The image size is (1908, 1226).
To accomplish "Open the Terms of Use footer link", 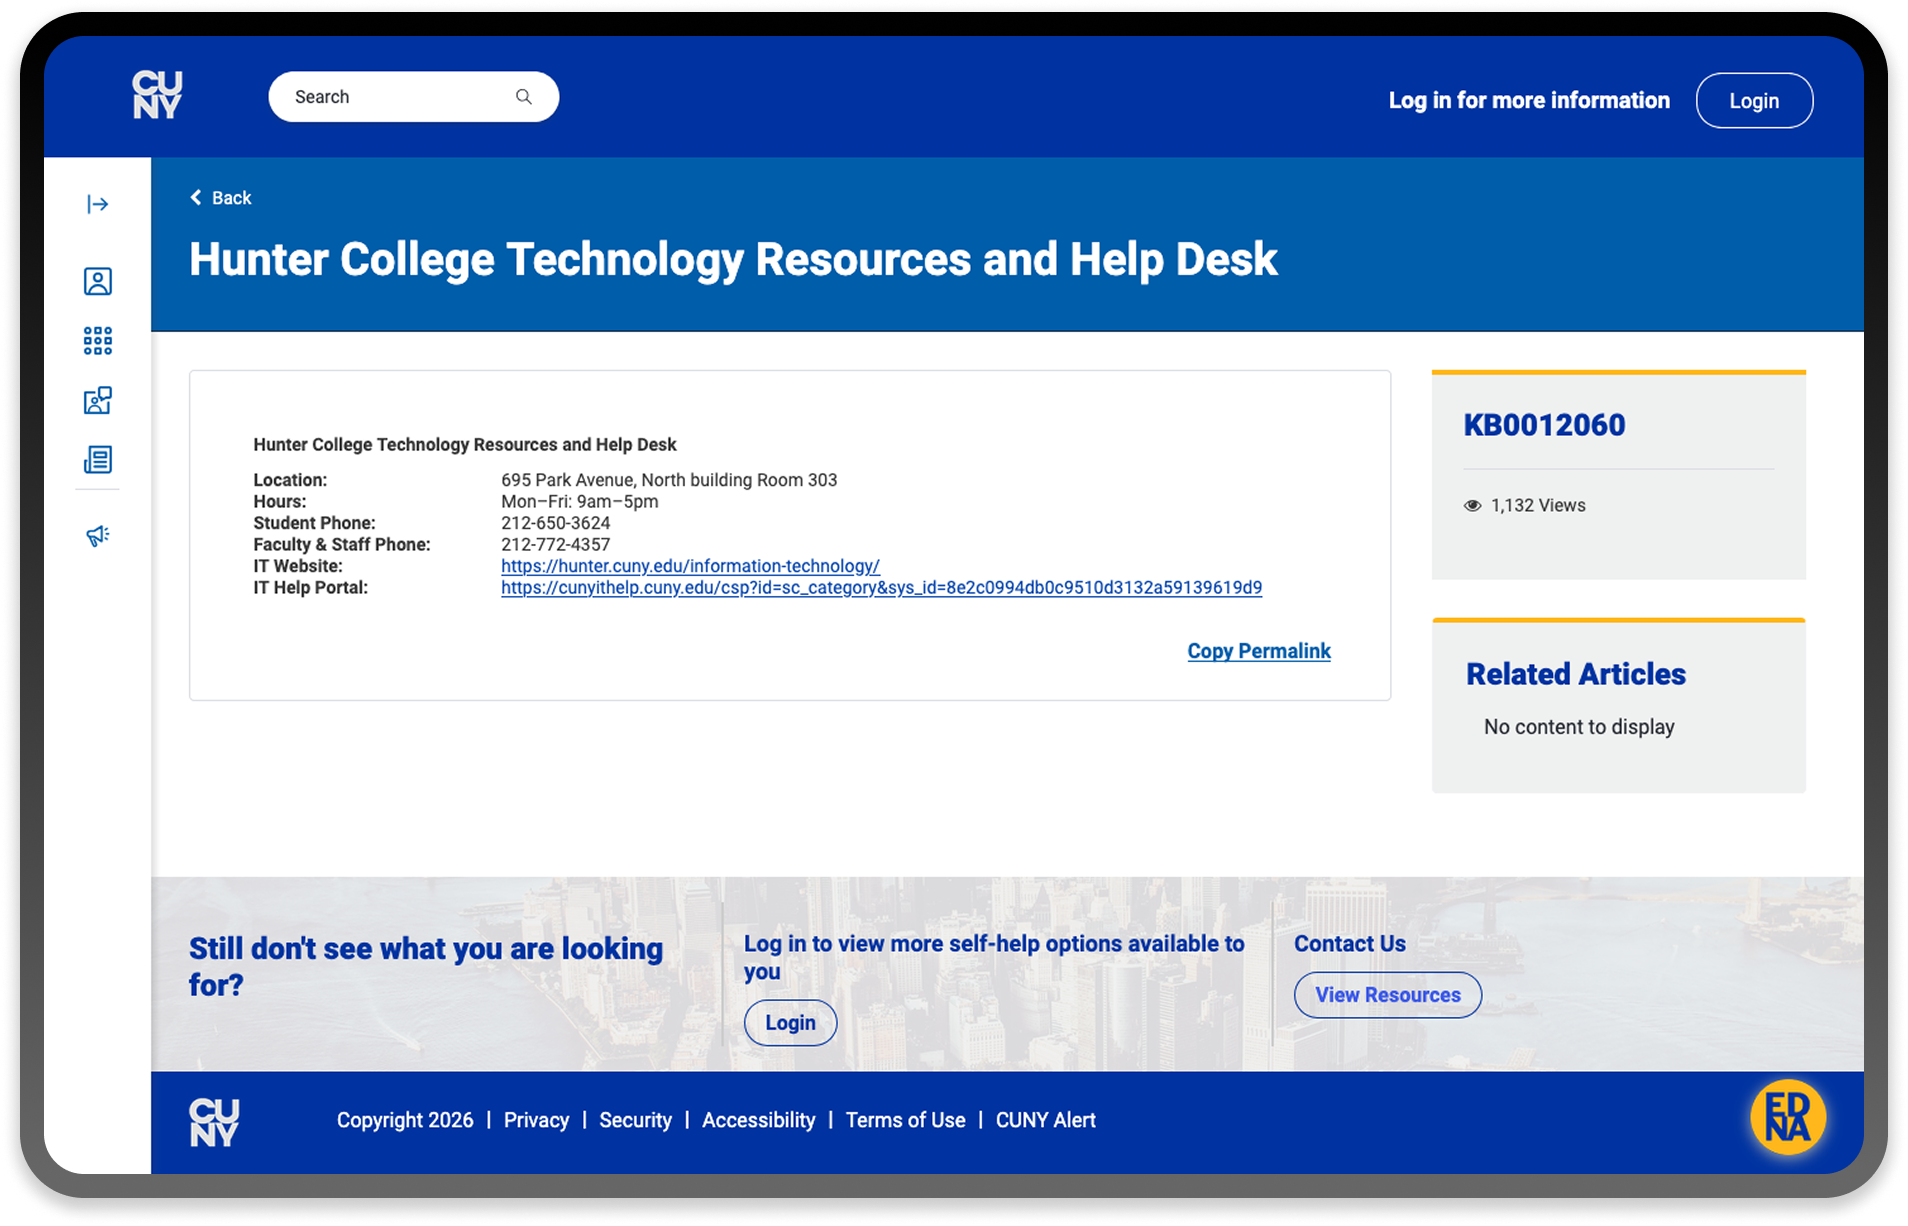I will pyautogui.click(x=905, y=1120).
